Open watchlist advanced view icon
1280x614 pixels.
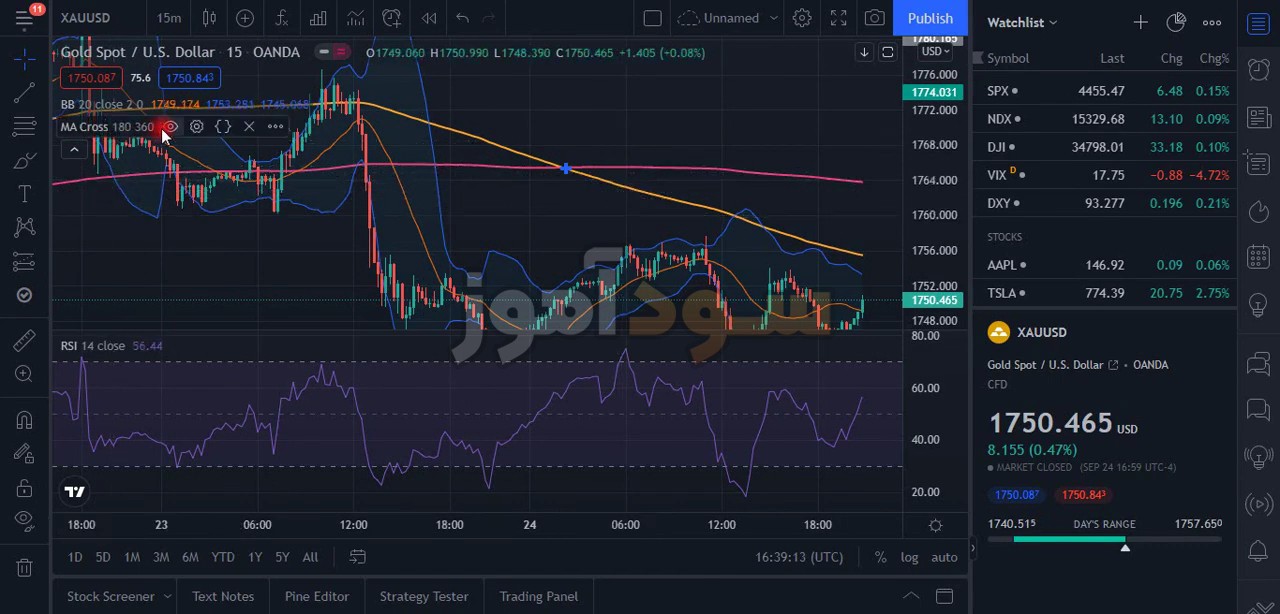tap(1176, 22)
